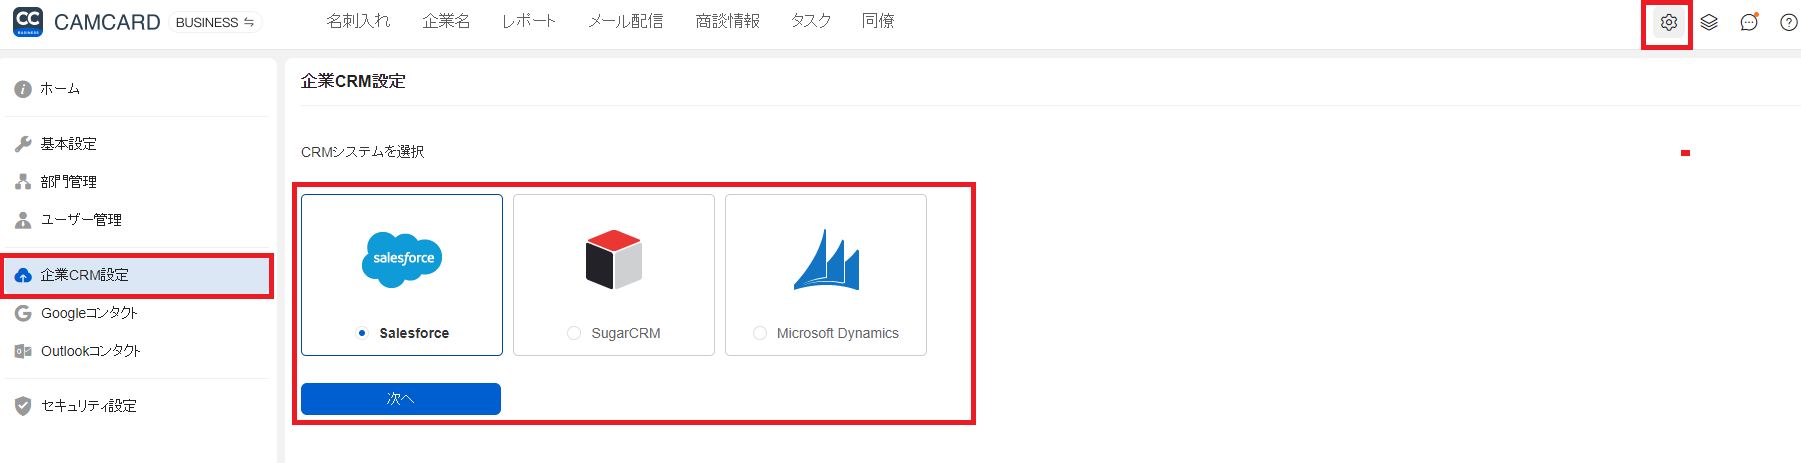Click the 次へ button

click(401, 399)
